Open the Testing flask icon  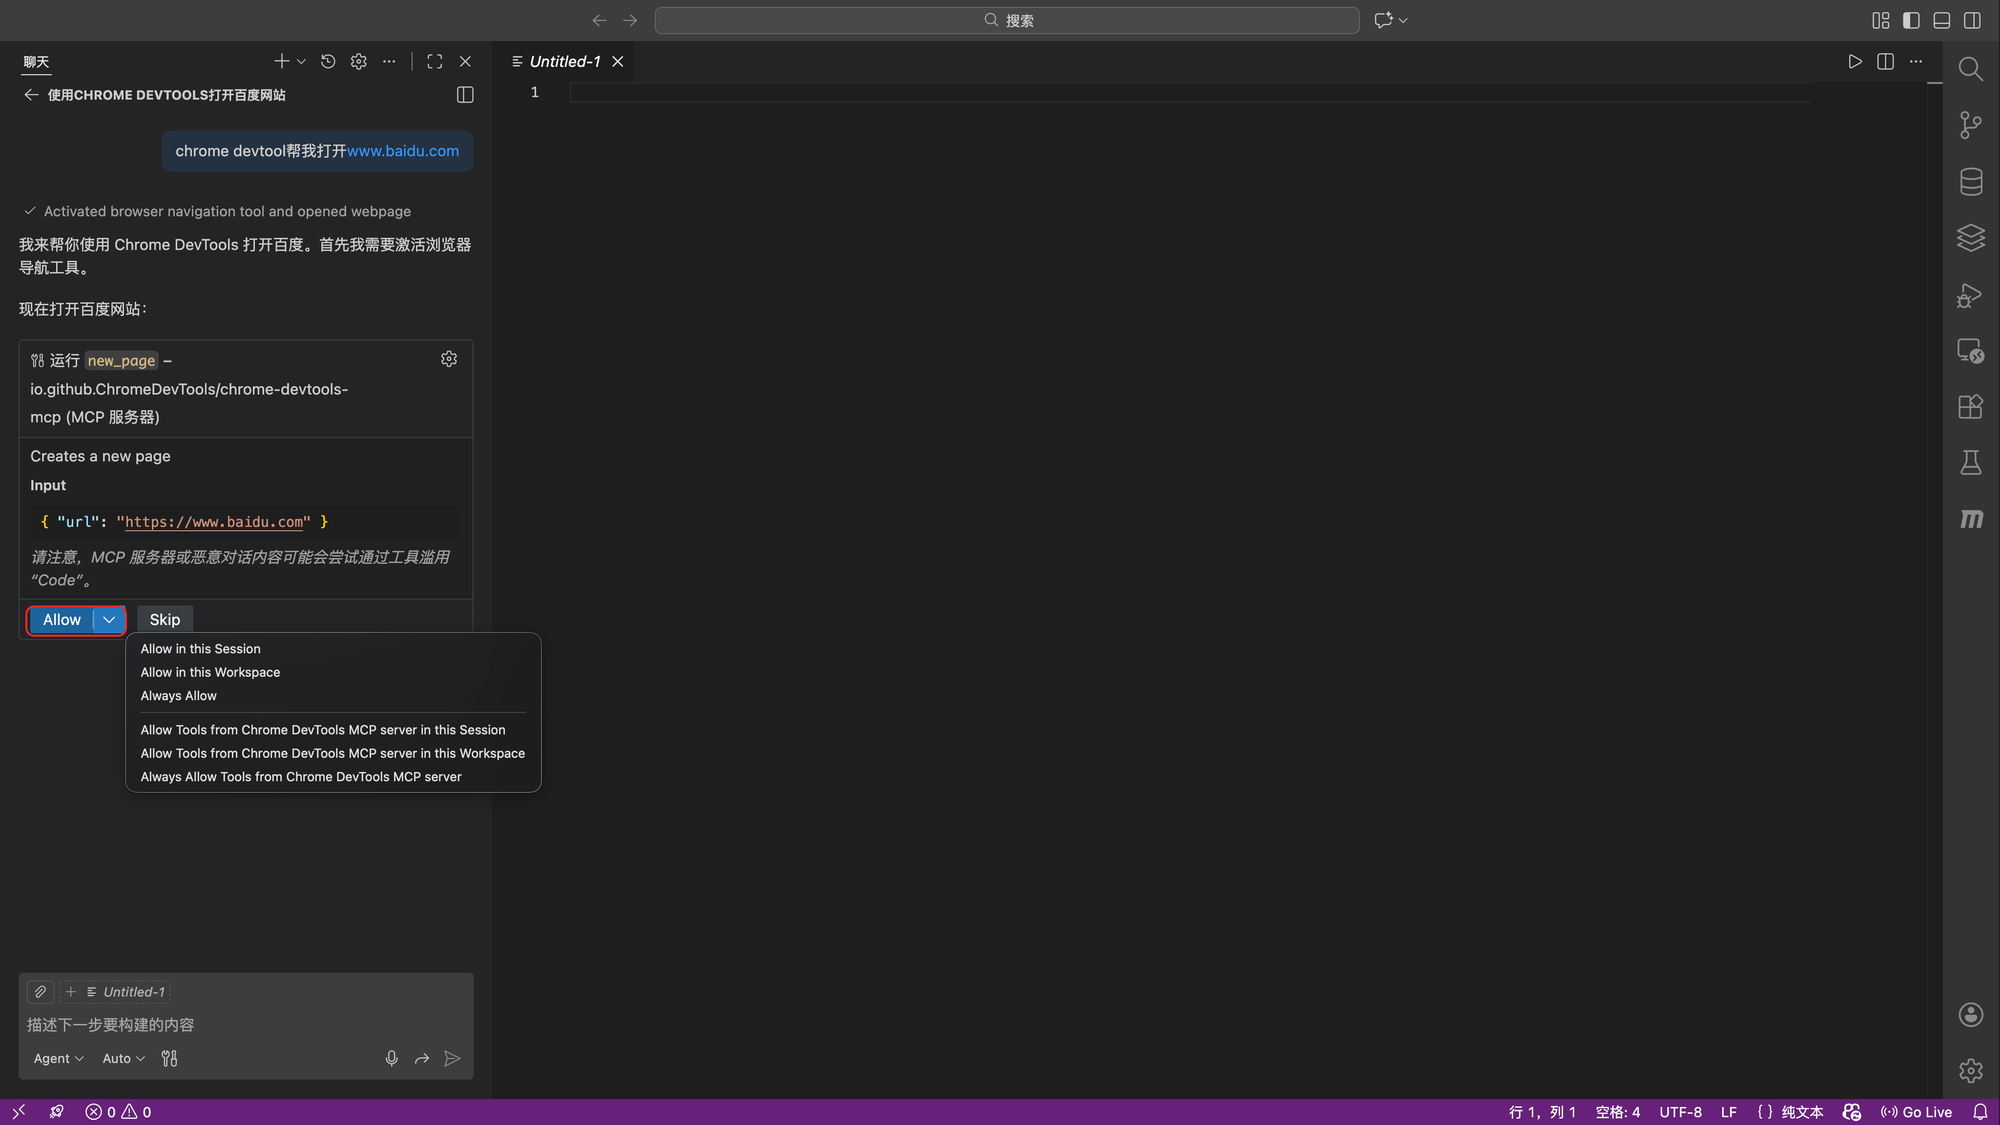pyautogui.click(x=1970, y=463)
